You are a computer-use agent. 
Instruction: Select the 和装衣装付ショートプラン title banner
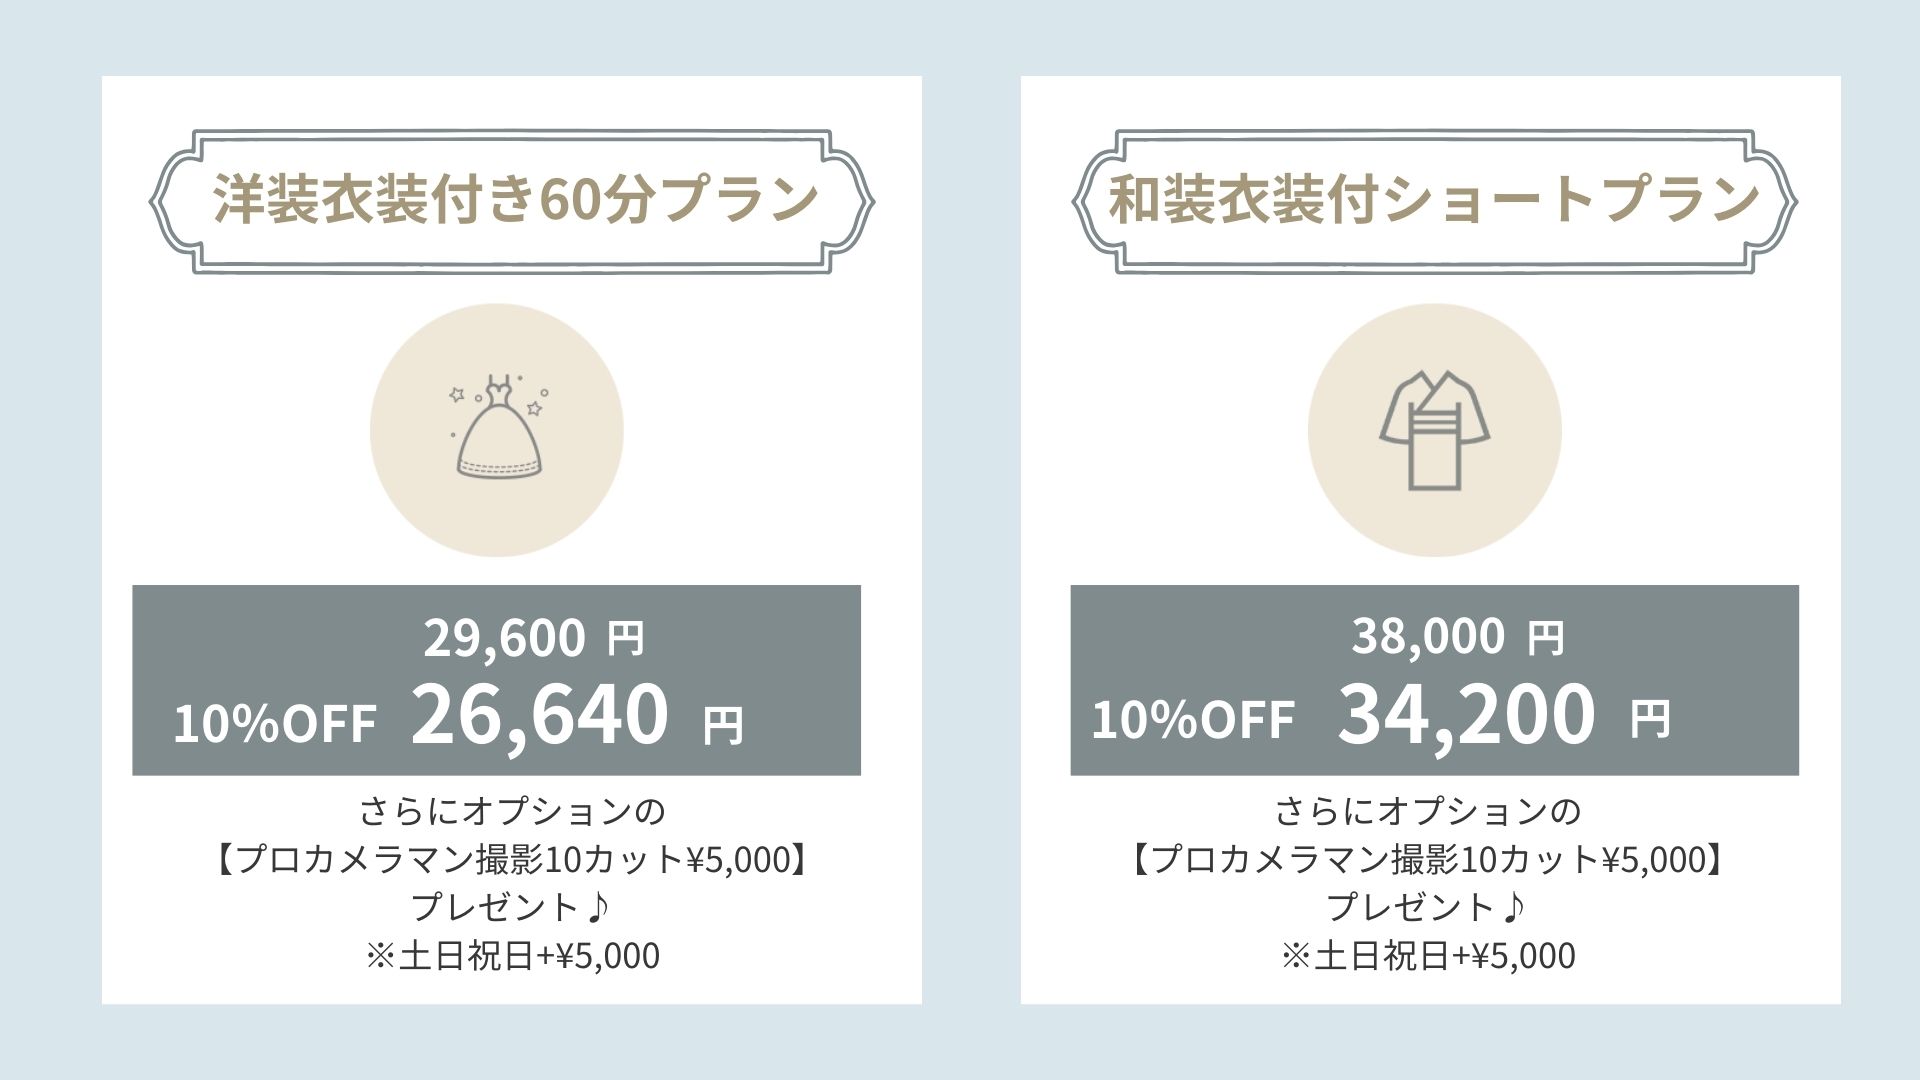coord(1434,201)
